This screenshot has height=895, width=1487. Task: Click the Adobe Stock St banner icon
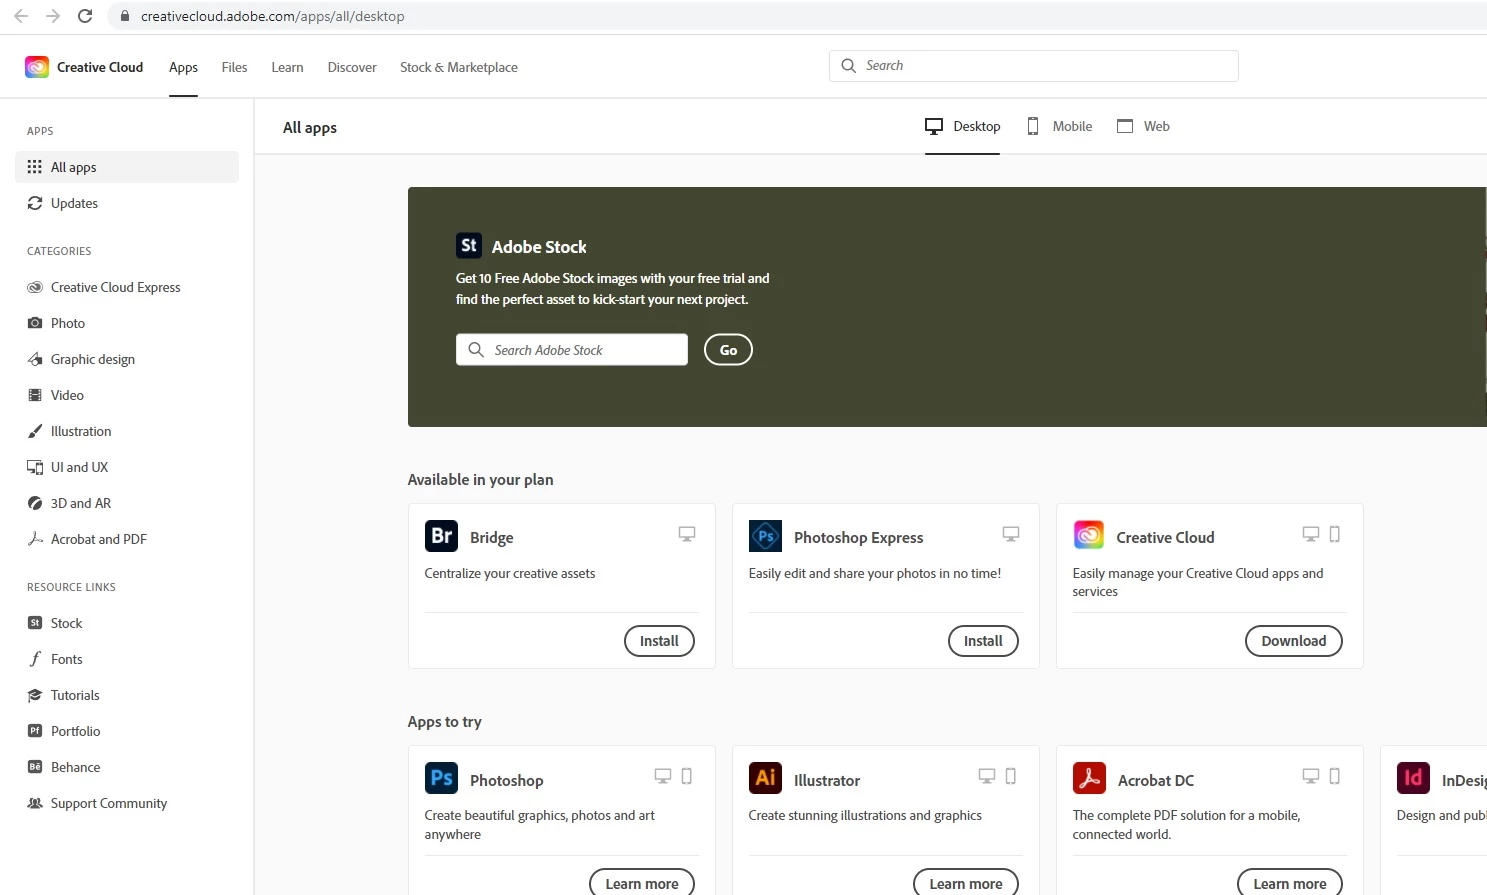coord(469,245)
